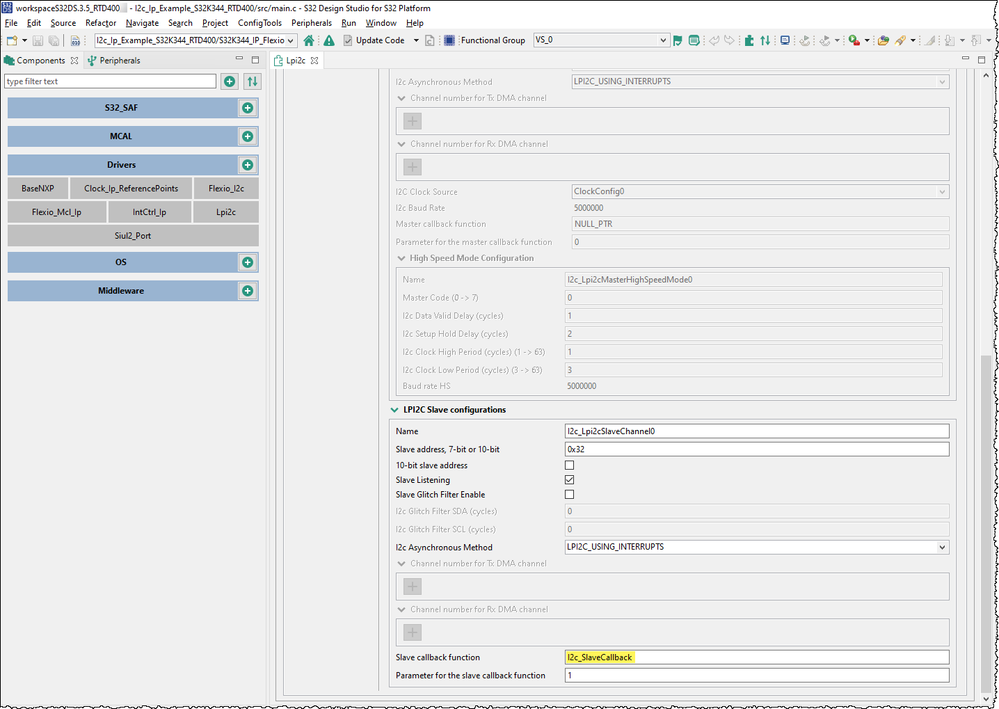
Task: Open the Run menu
Action: click(x=349, y=23)
